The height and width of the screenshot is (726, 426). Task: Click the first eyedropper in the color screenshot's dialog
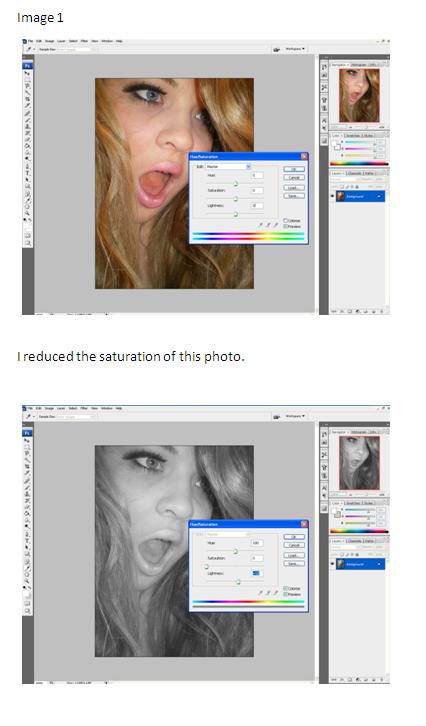pyautogui.click(x=260, y=225)
